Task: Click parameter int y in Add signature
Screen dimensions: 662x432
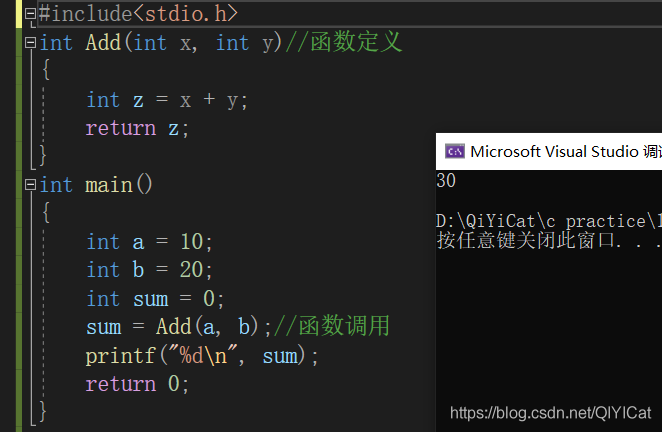Action: [x=245, y=43]
